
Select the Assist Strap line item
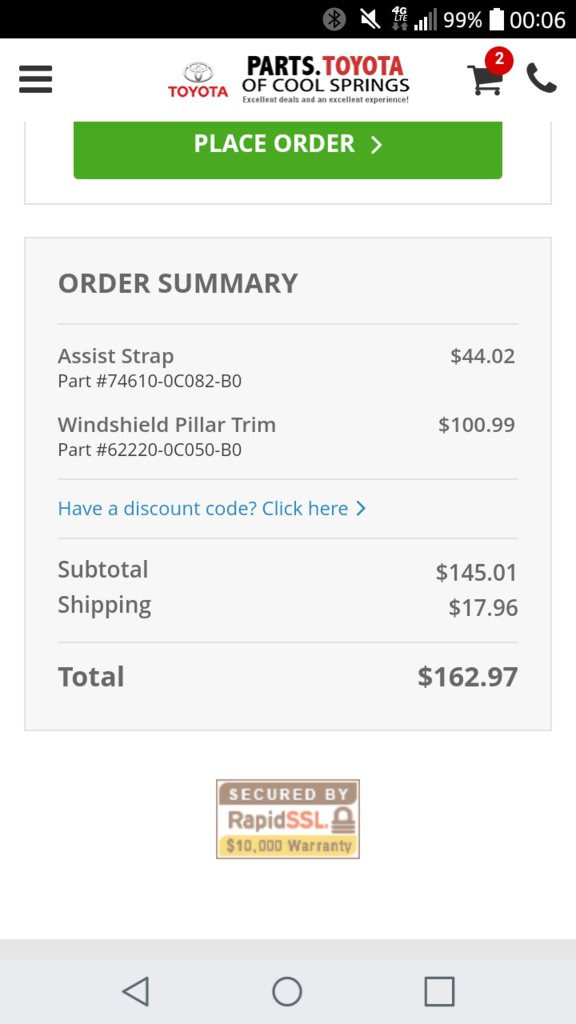point(287,368)
